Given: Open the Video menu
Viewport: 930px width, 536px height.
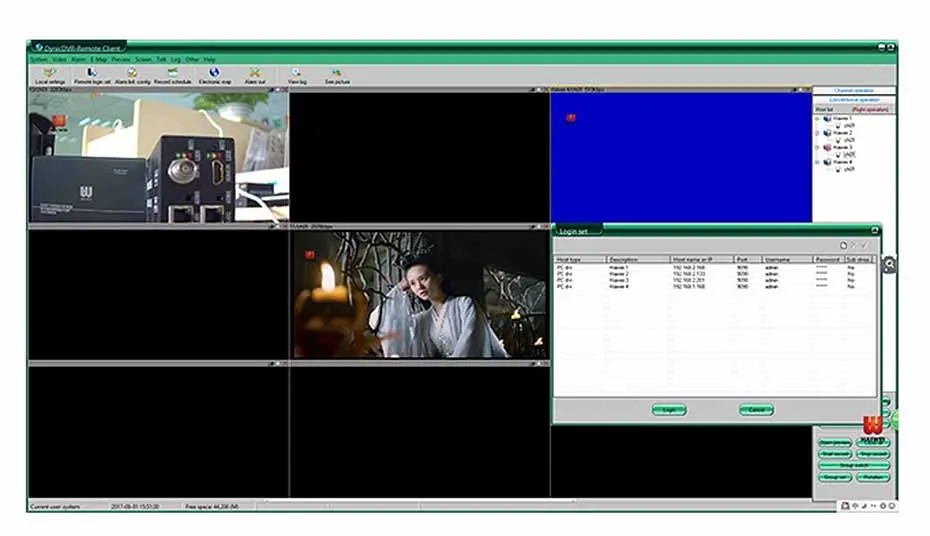Looking at the screenshot, I should pyautogui.click(x=59, y=59).
